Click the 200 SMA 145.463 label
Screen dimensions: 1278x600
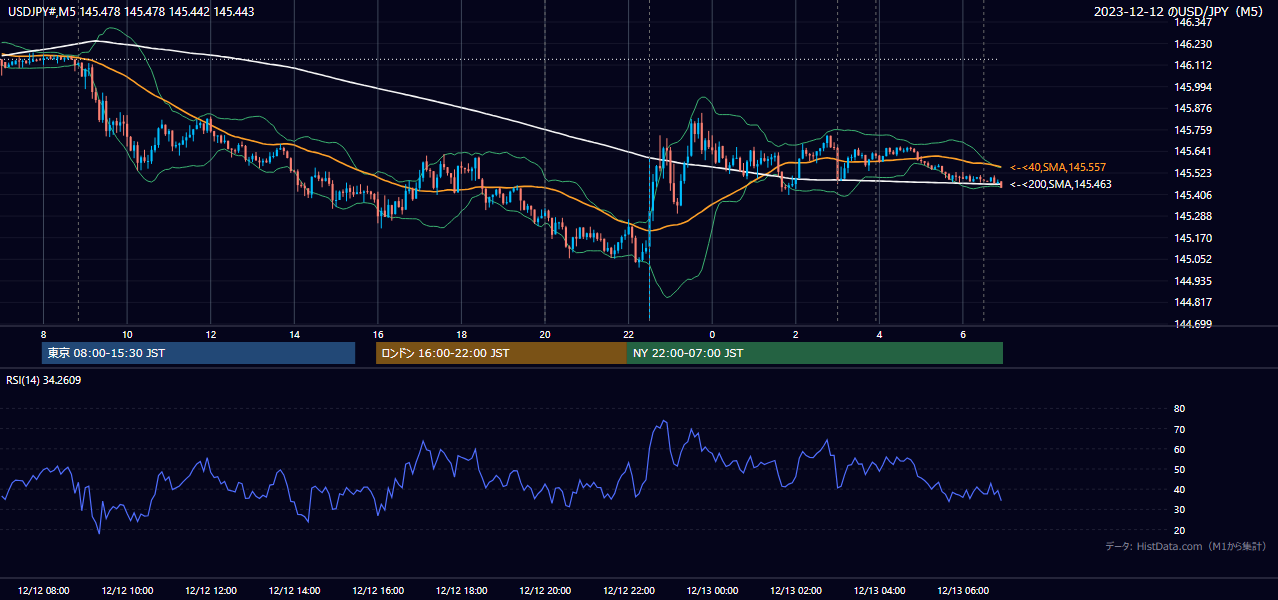pos(1061,184)
